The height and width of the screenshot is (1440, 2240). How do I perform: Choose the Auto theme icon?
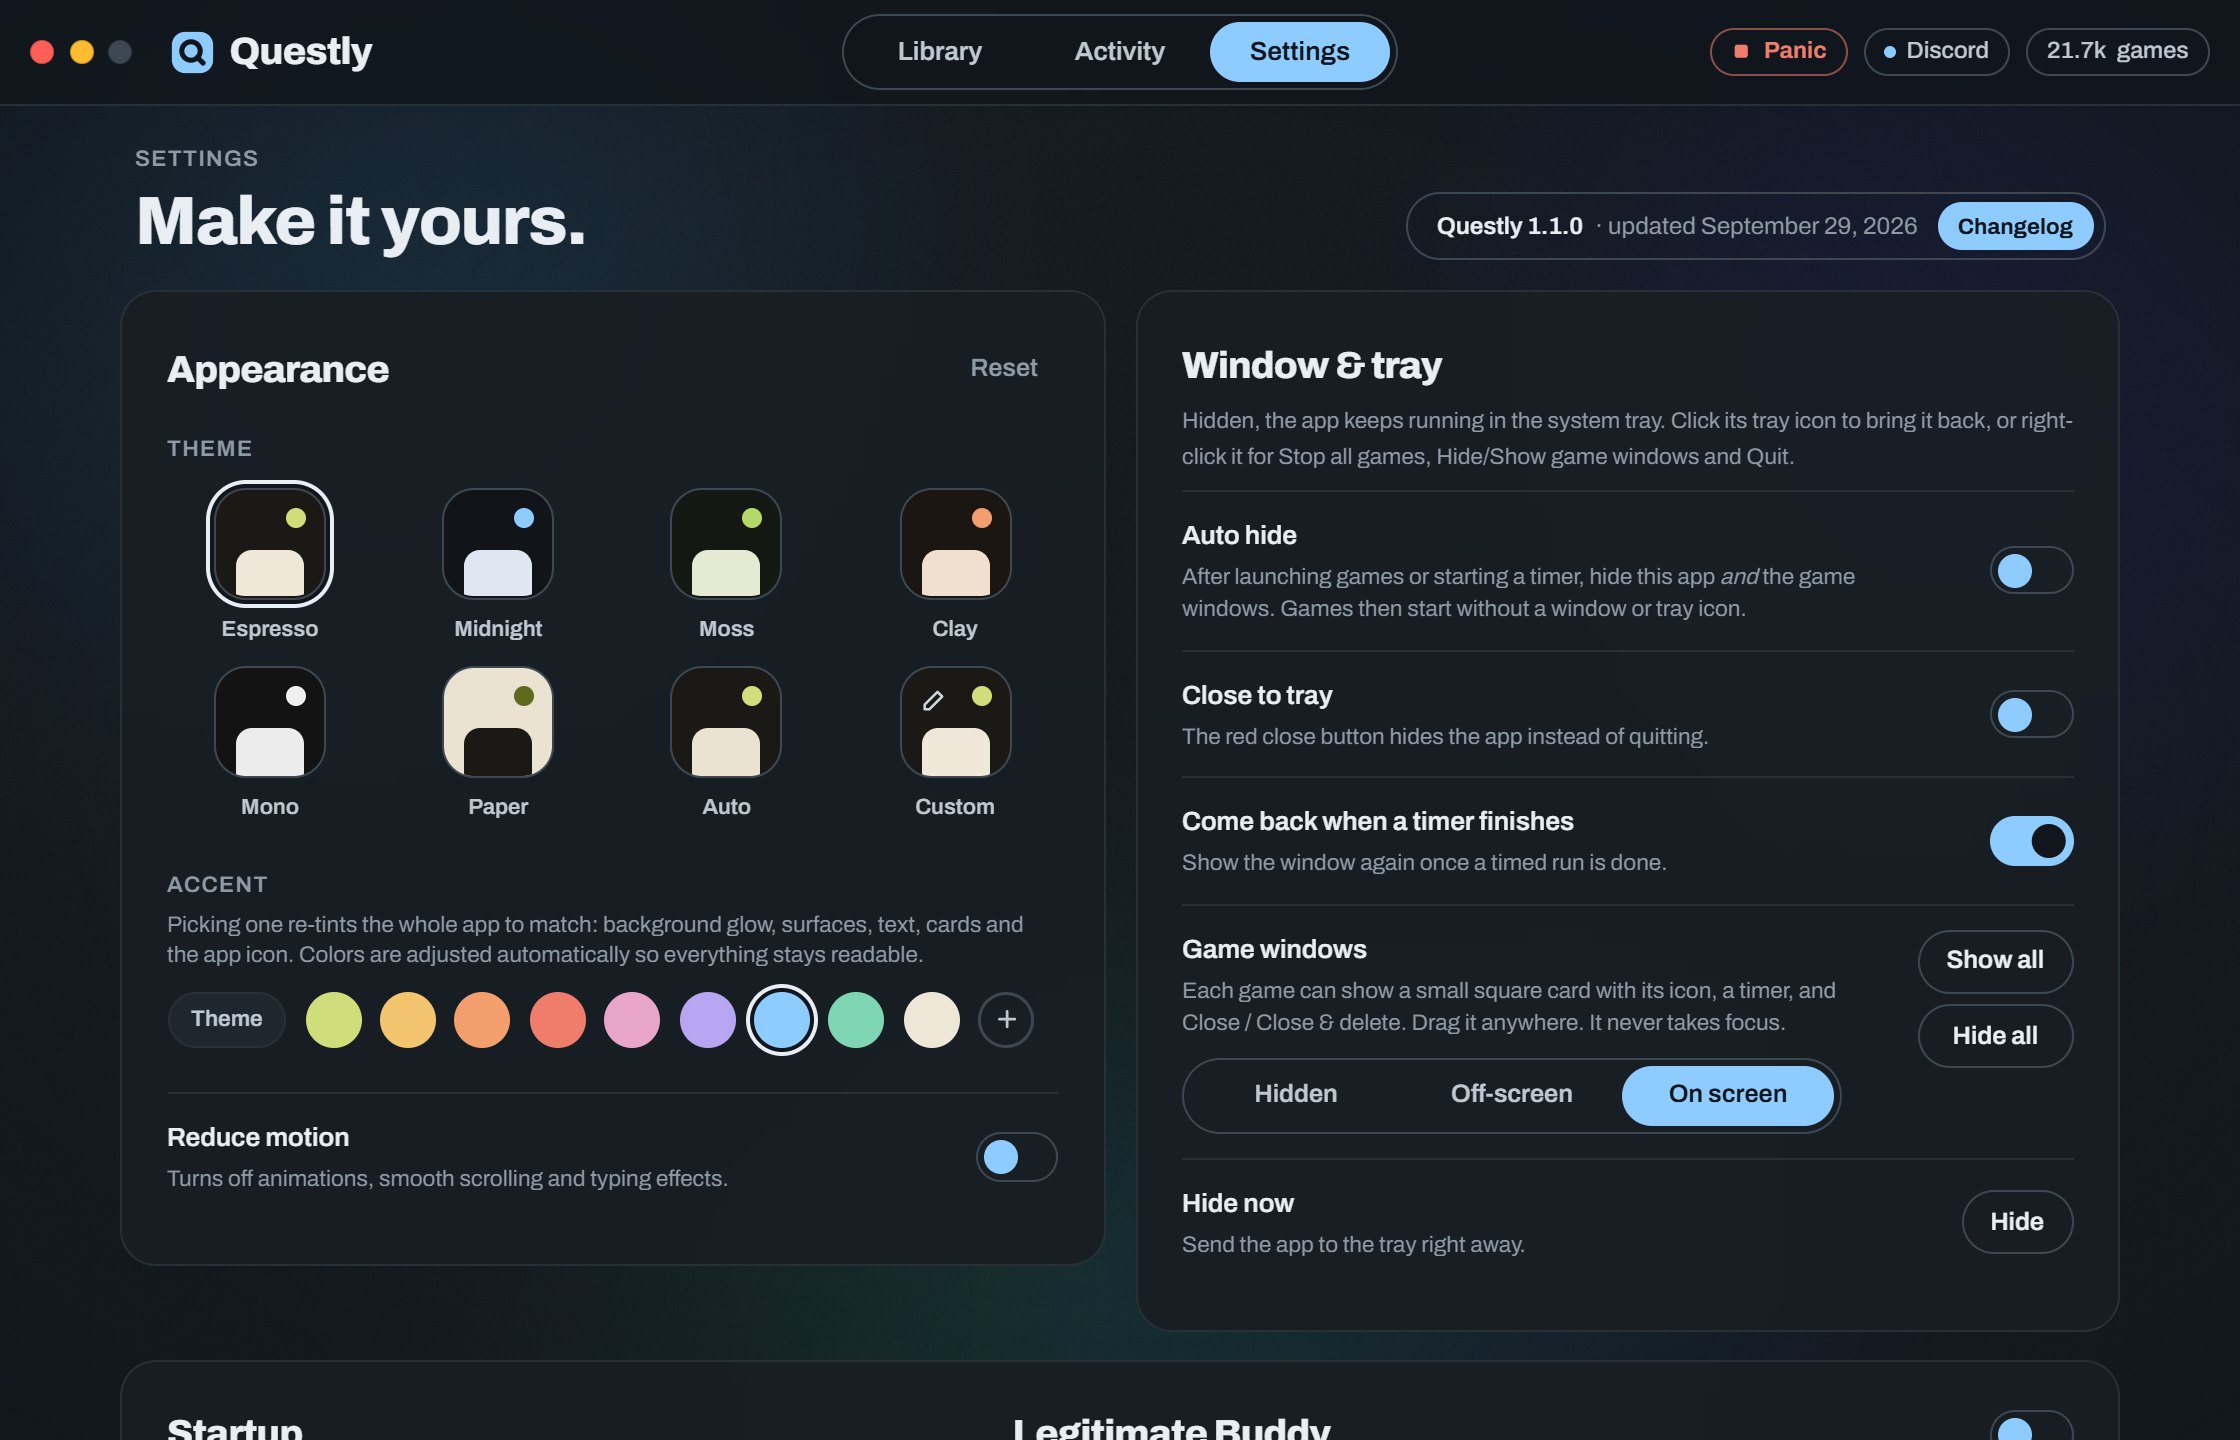coord(726,722)
